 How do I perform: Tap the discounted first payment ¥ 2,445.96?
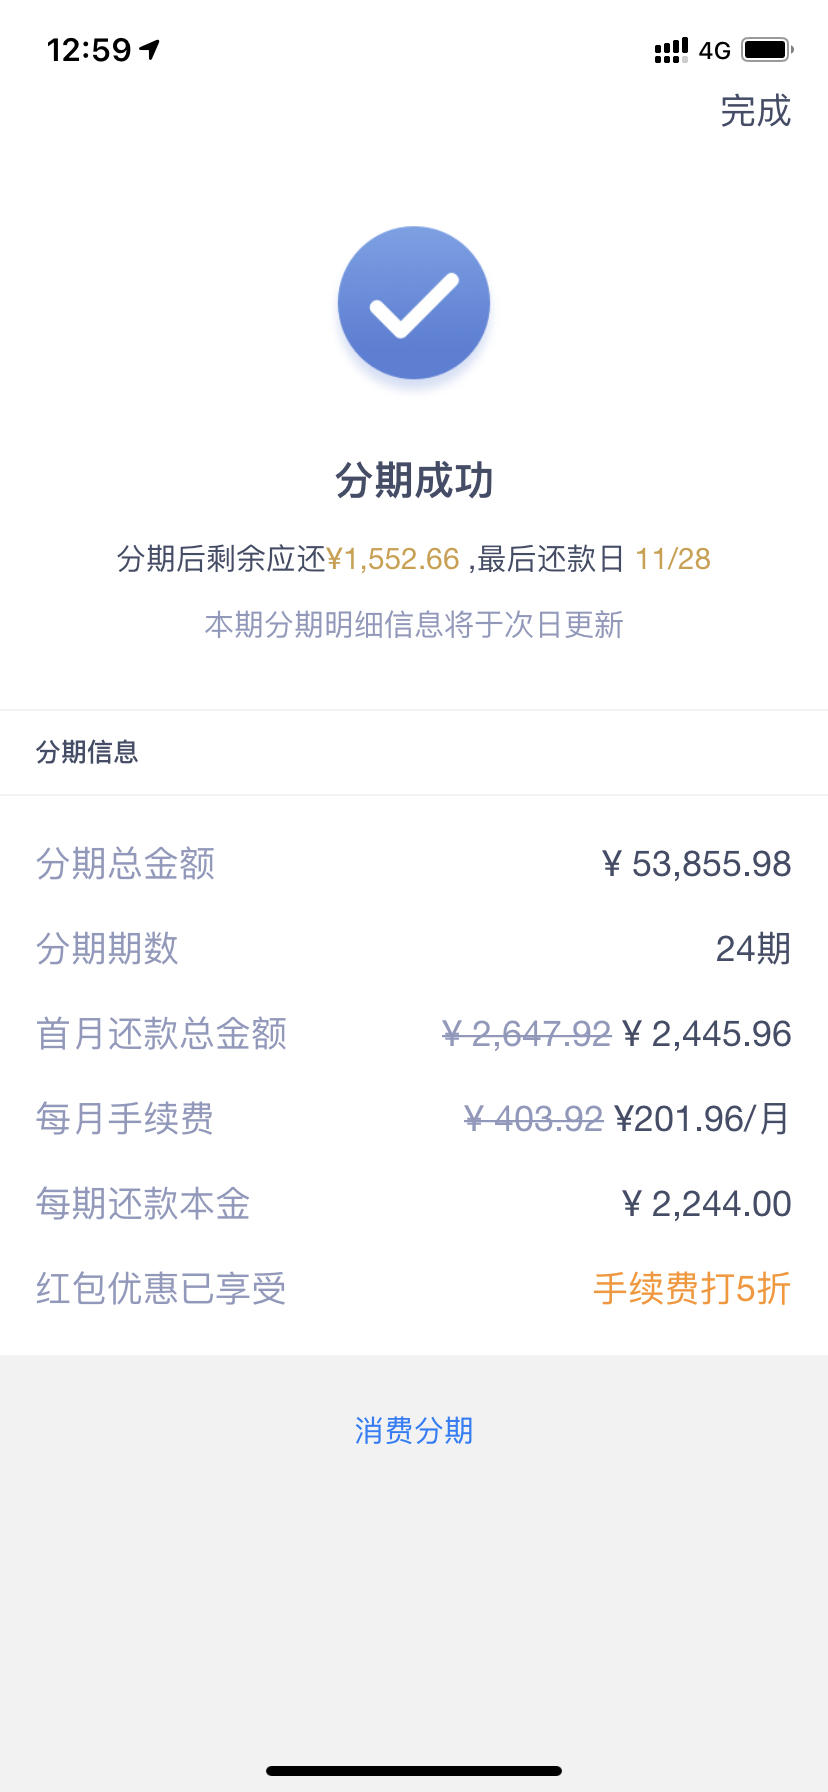pos(706,1034)
